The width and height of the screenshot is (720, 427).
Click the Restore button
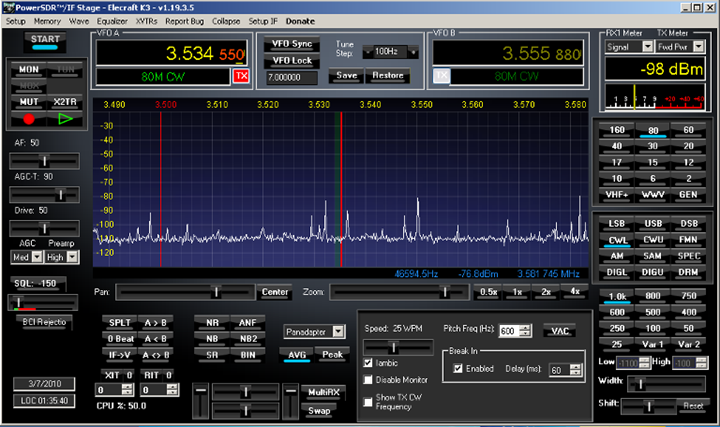(x=388, y=76)
